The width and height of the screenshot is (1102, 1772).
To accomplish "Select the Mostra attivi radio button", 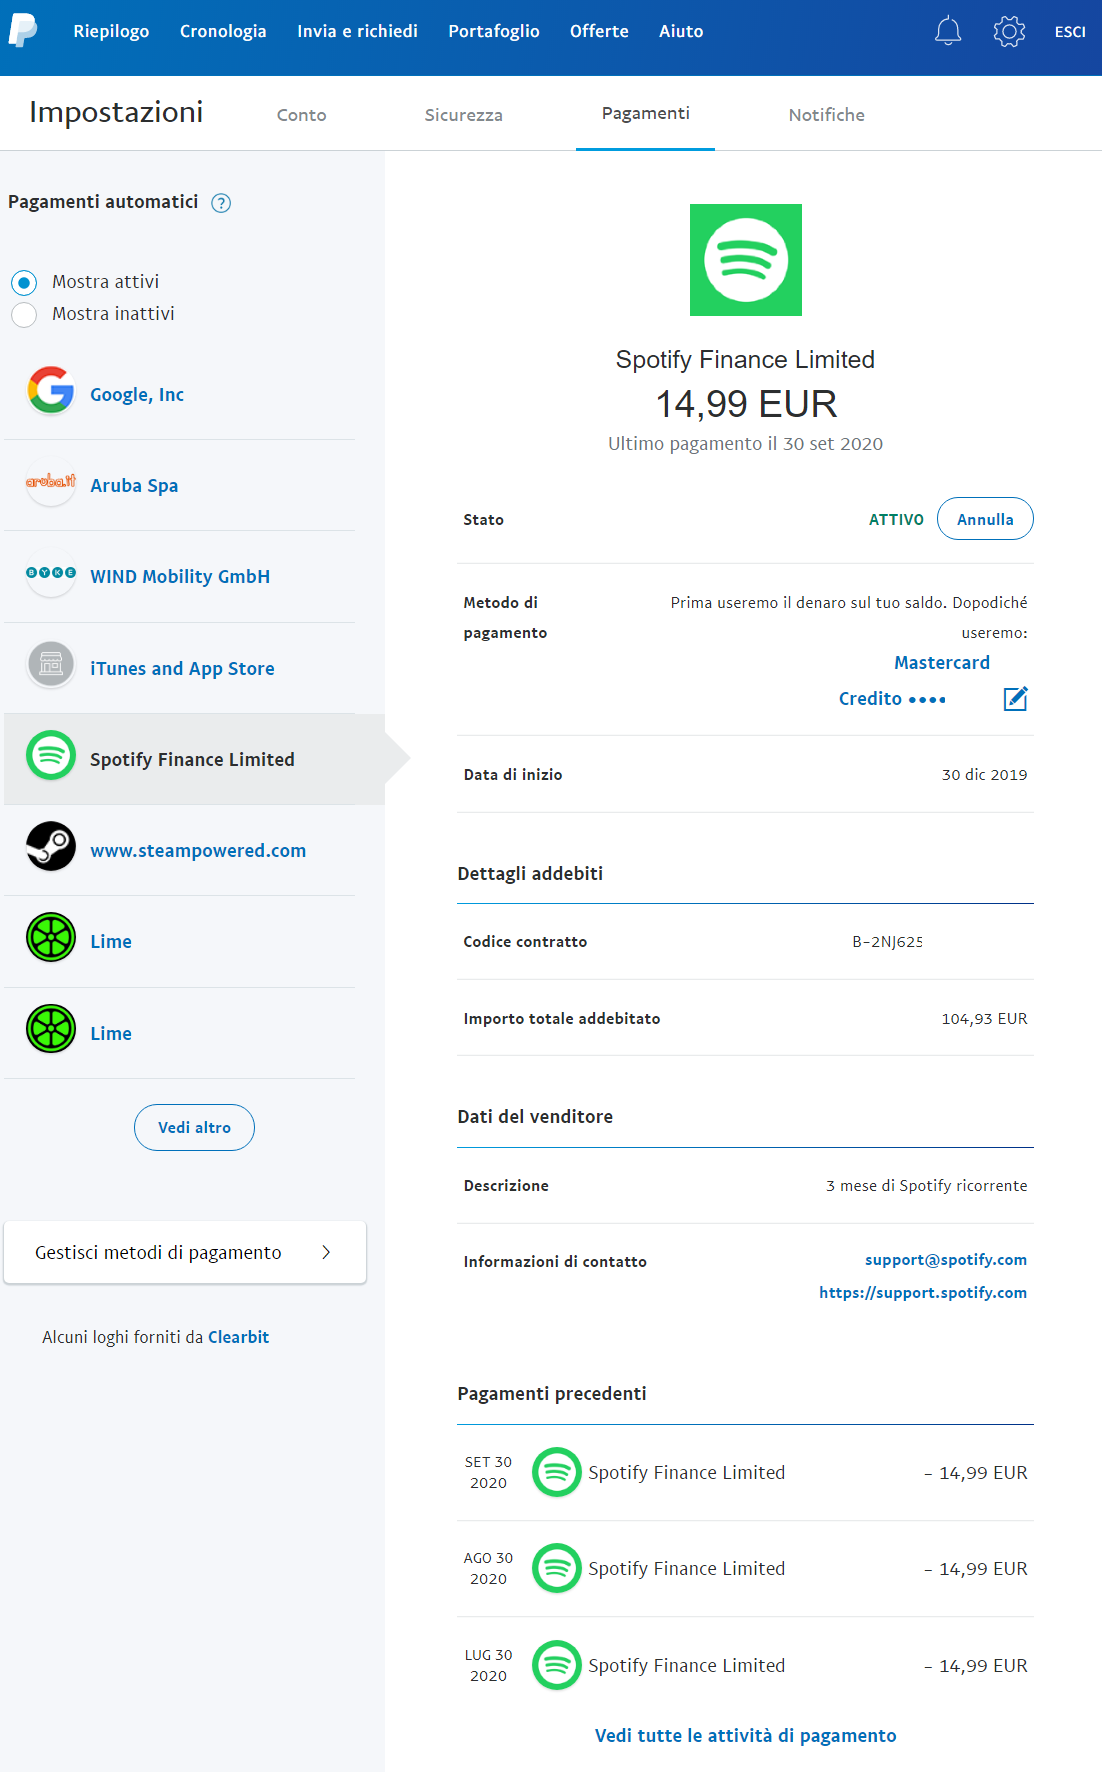I will (x=24, y=283).
